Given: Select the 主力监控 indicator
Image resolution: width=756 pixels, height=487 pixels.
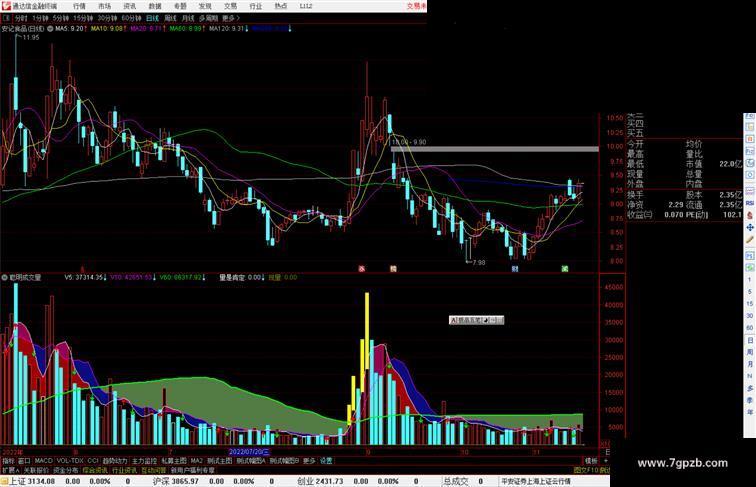Looking at the screenshot, I should [145, 461].
